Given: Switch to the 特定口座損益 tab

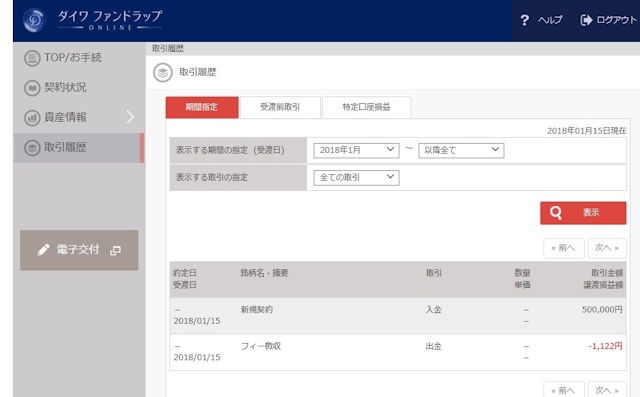Looking at the screenshot, I should coord(367,107).
